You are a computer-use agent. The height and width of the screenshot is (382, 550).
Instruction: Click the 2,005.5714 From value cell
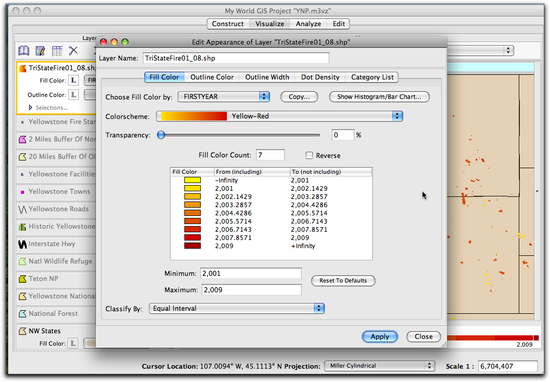tap(233, 221)
